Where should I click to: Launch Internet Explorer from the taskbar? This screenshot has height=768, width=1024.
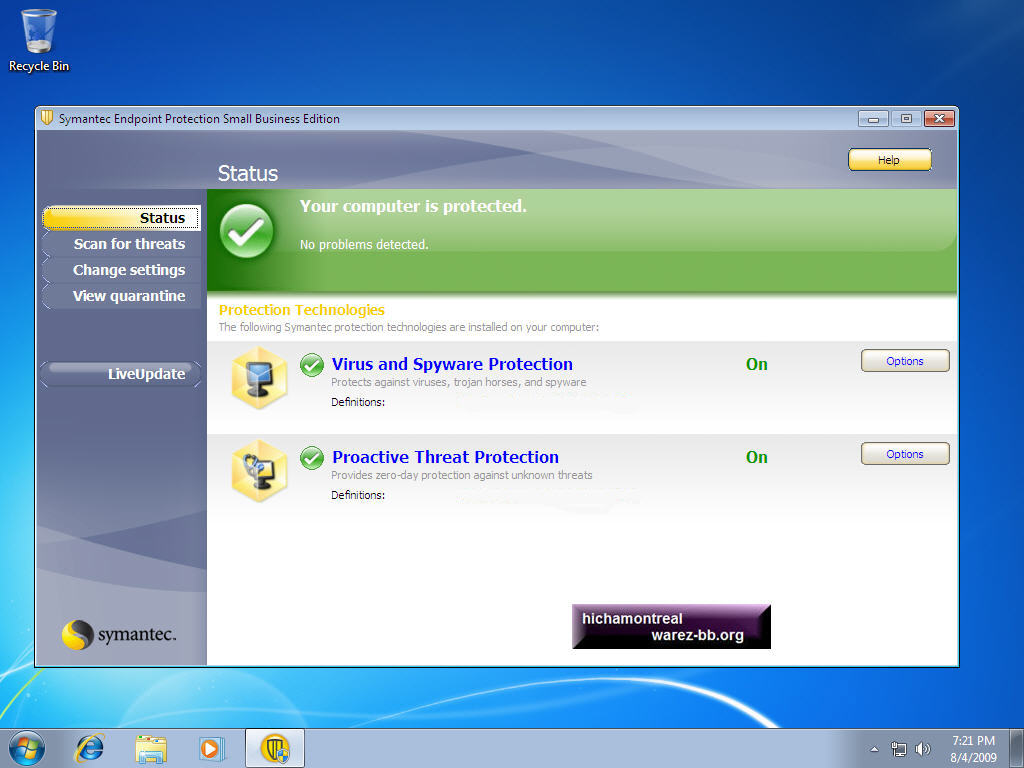(89, 748)
